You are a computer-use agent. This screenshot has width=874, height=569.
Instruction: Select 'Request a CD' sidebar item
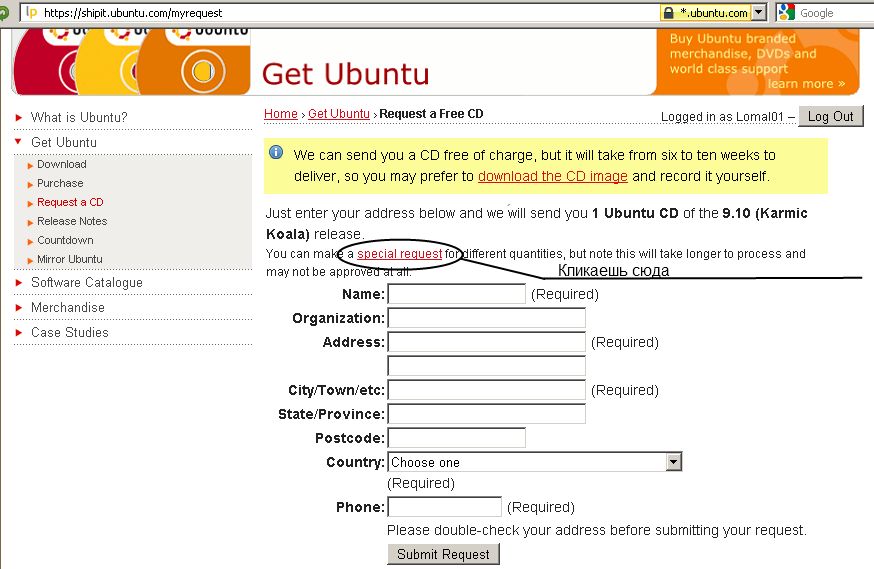coord(70,202)
